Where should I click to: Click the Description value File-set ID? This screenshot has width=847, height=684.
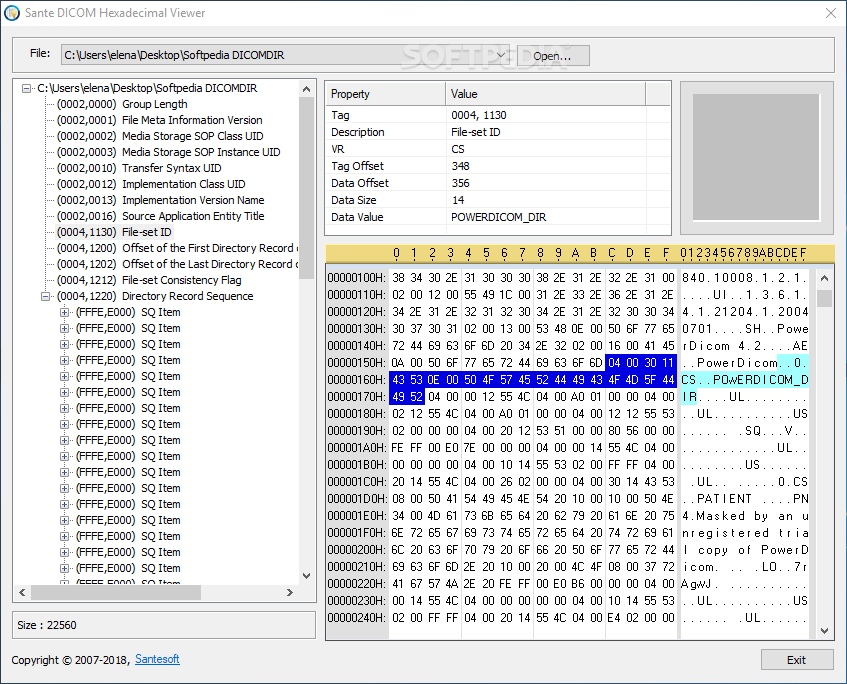tap(475, 132)
